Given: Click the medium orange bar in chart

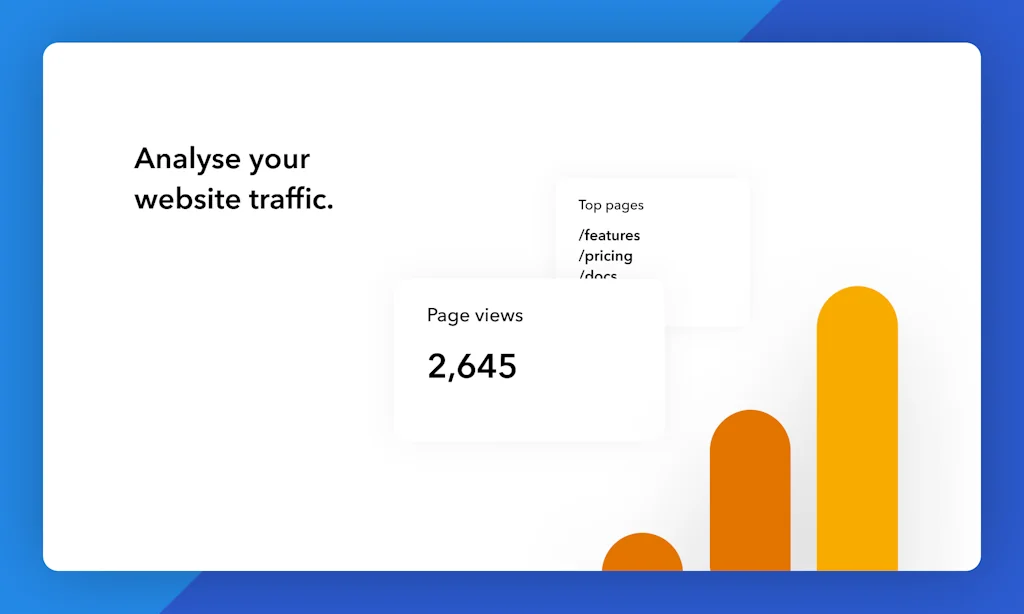Looking at the screenshot, I should (750, 491).
